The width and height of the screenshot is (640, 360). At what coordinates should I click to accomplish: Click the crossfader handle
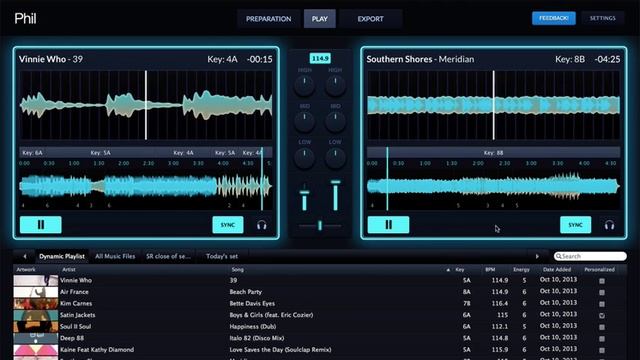click(x=320, y=225)
